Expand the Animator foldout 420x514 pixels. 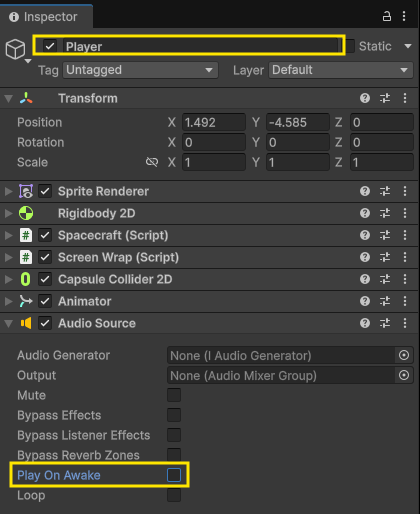(x=8, y=301)
